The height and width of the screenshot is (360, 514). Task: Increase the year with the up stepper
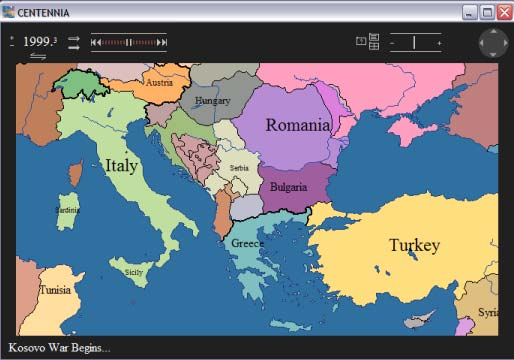click(x=12, y=37)
